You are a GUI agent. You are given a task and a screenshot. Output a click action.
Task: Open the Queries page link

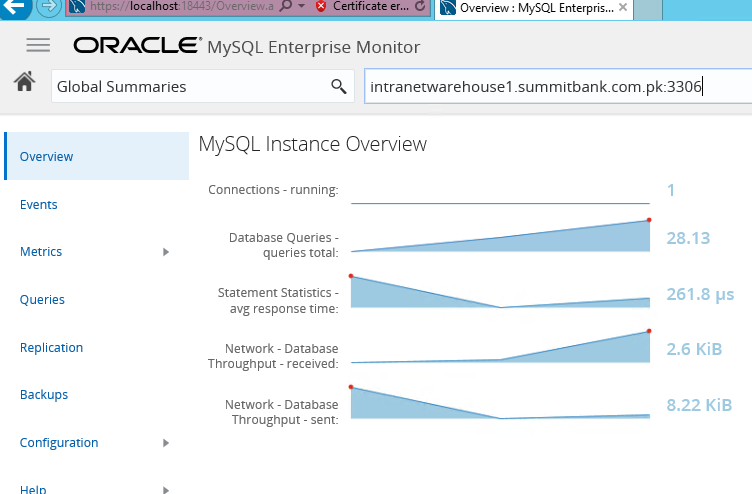42,300
